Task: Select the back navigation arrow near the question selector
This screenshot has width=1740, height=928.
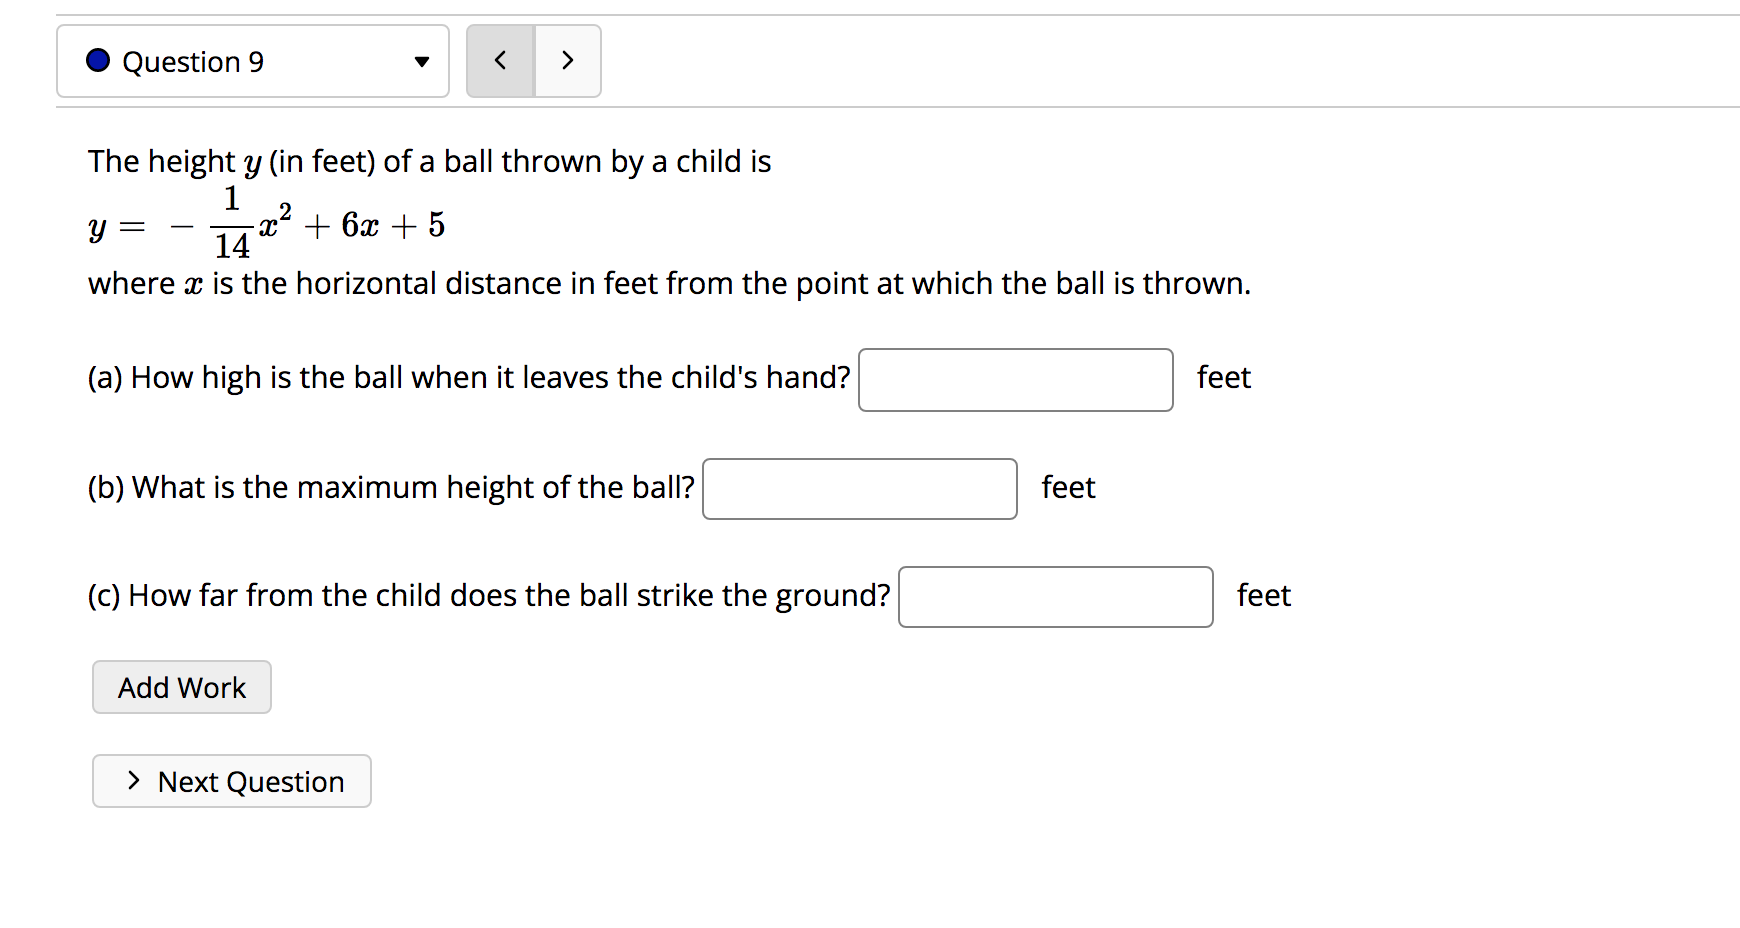Action: (500, 60)
